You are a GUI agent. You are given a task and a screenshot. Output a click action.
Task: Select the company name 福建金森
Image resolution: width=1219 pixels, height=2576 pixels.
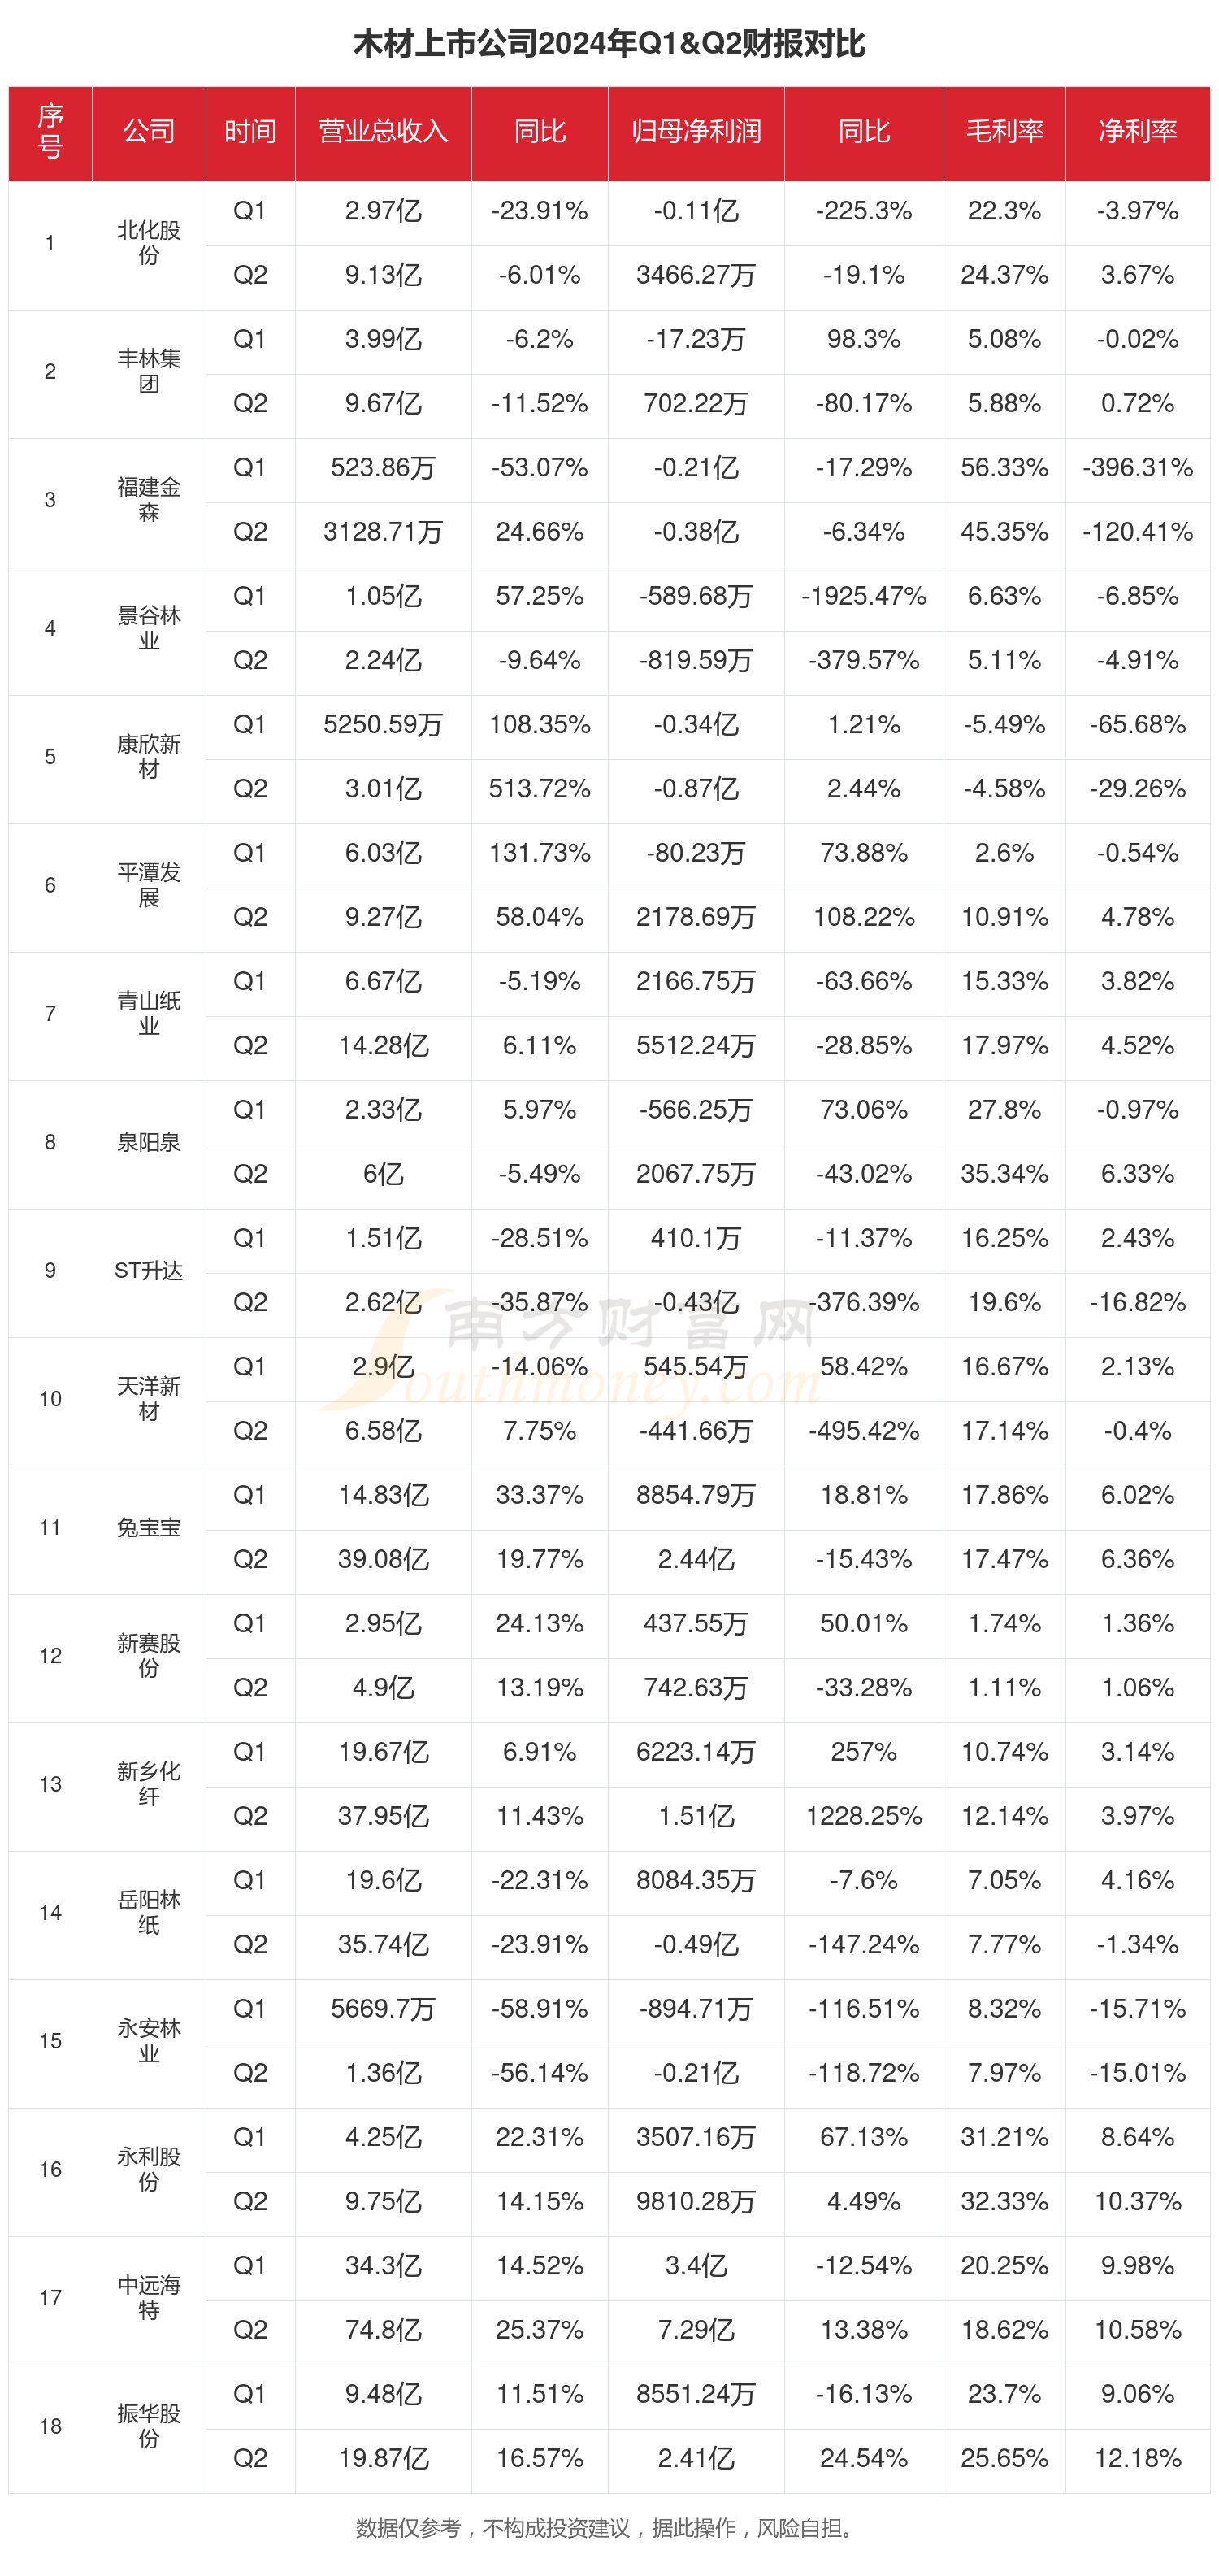149,500
